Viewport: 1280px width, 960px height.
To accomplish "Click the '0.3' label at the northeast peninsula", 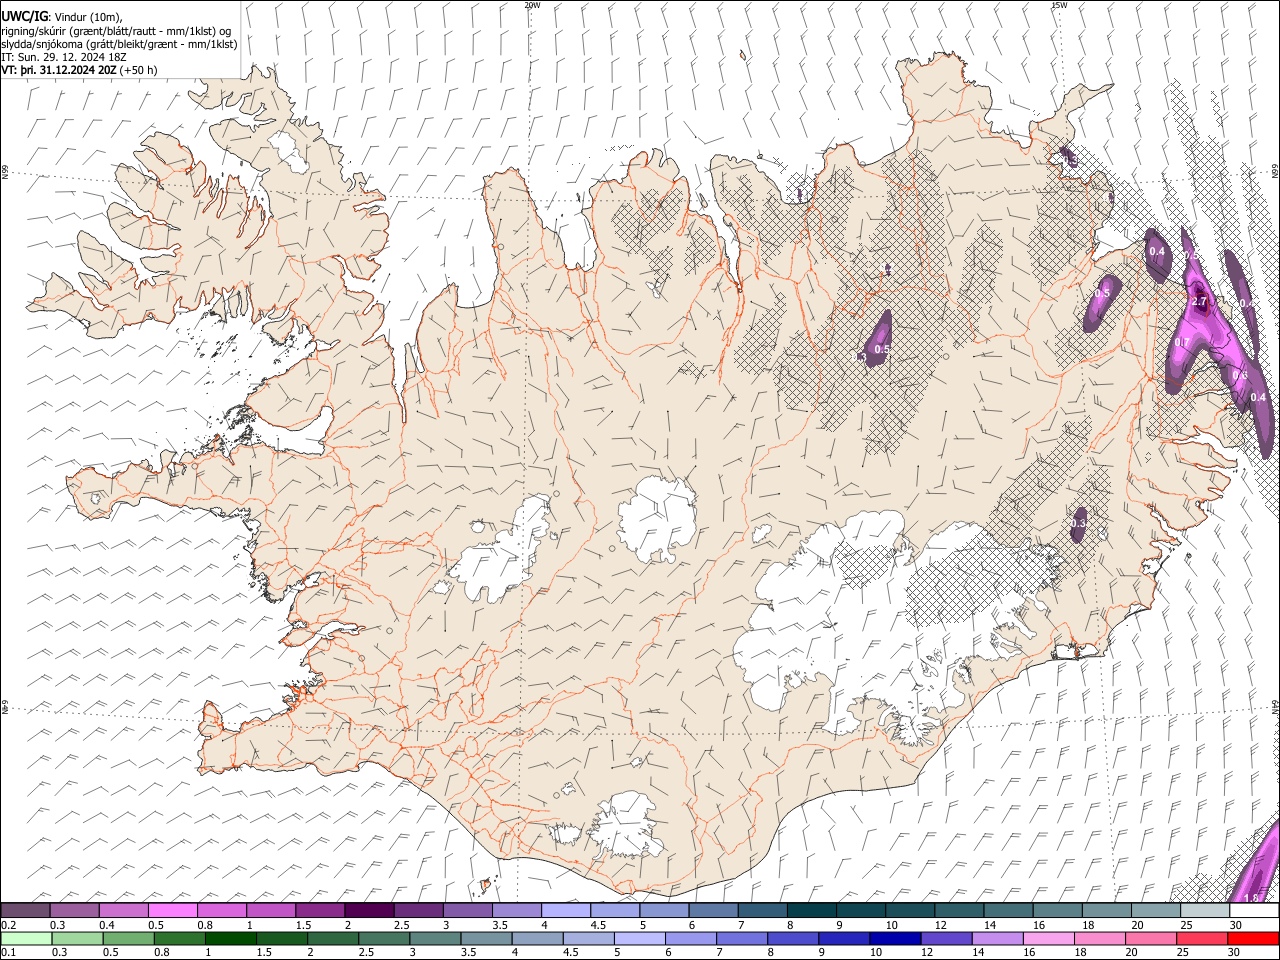I will coord(1070,160).
